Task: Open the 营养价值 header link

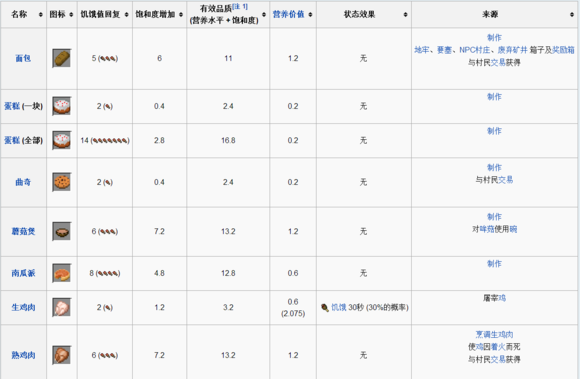Action: [x=288, y=14]
